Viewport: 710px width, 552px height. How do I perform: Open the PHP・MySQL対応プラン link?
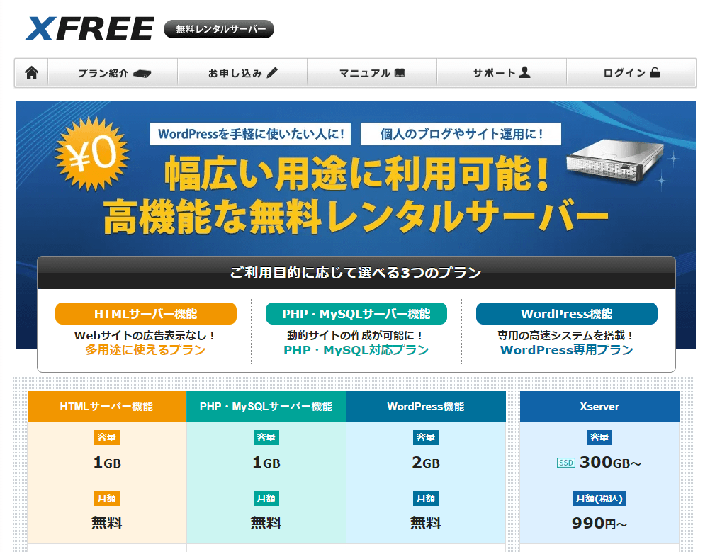(x=356, y=350)
